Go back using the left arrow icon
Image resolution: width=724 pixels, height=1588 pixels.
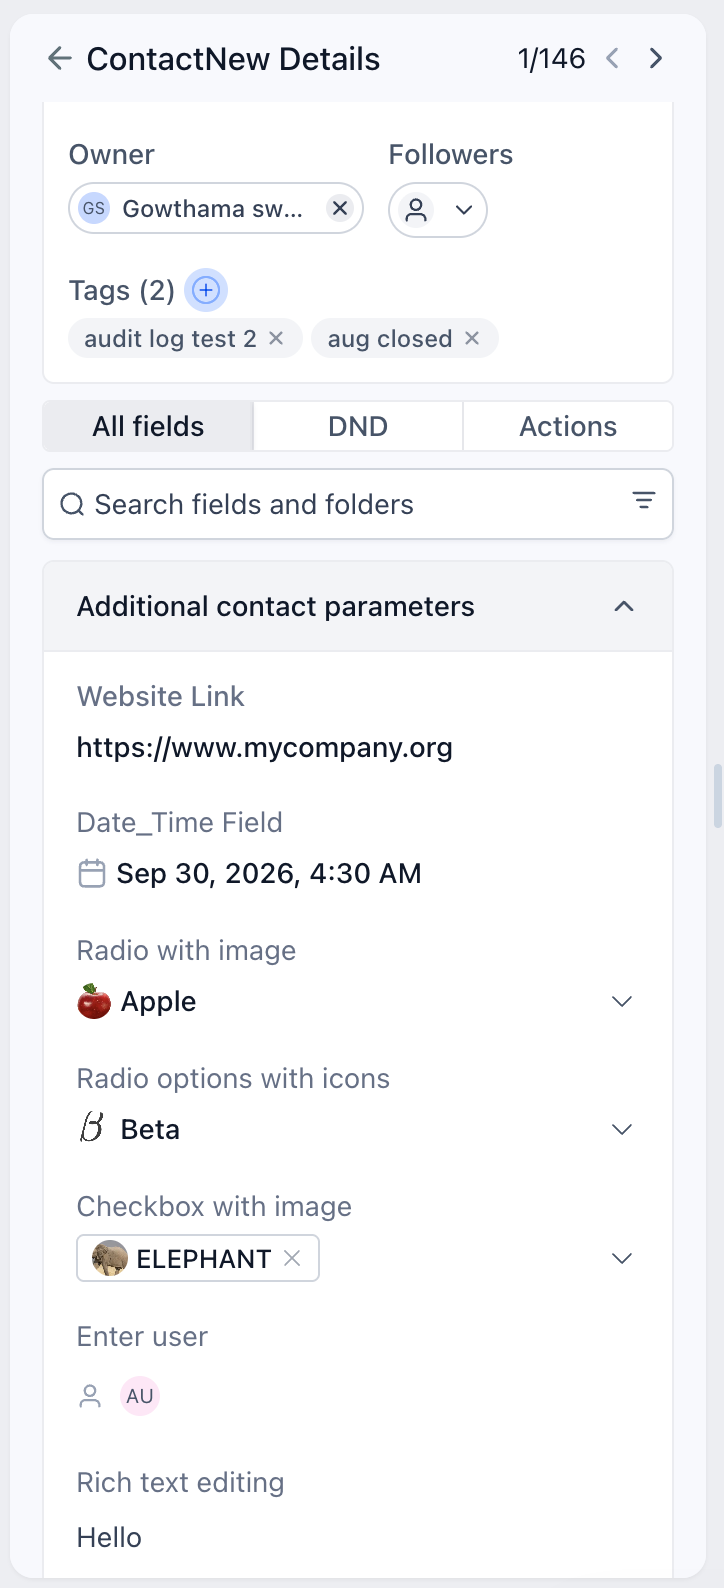(60, 59)
